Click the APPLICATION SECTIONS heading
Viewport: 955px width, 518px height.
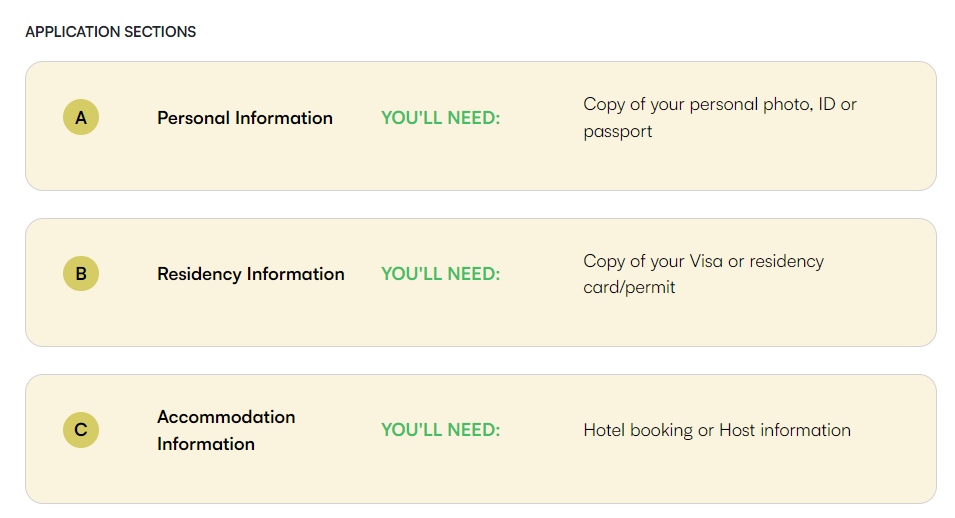point(111,32)
